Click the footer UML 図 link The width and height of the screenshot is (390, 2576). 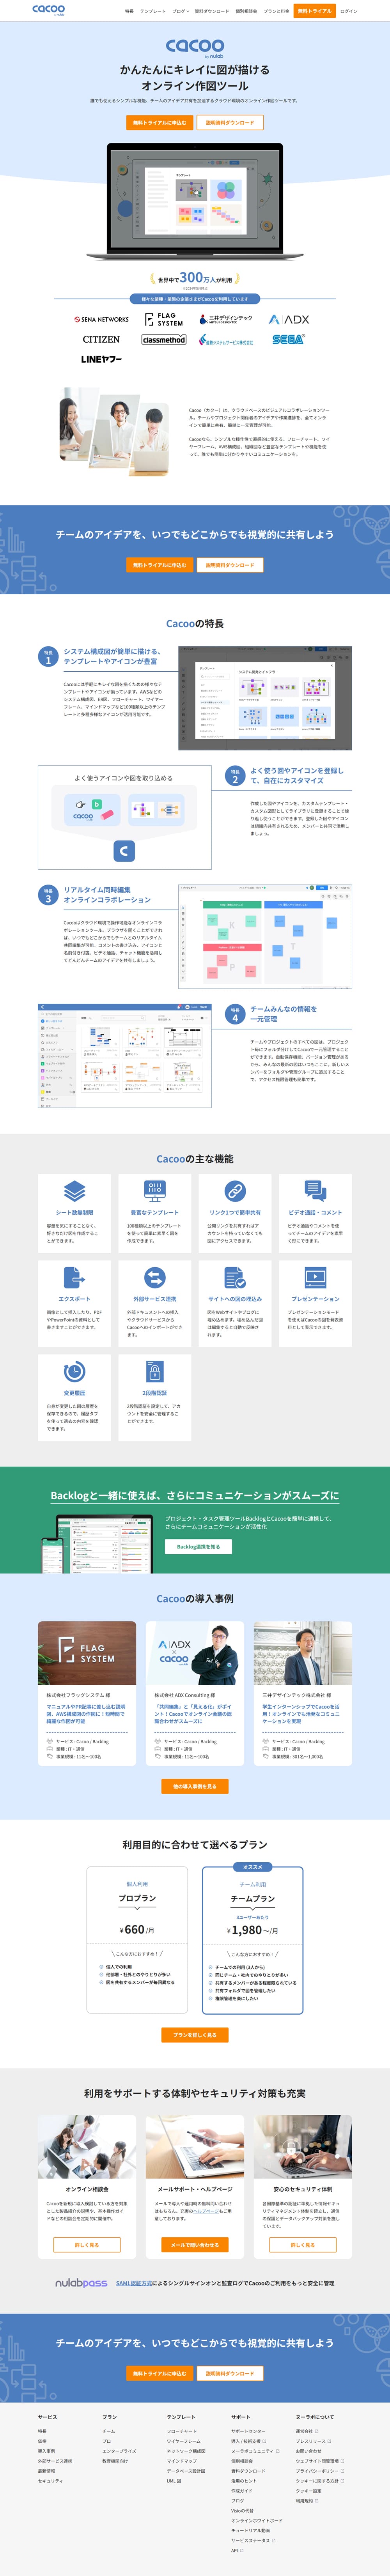(174, 2481)
